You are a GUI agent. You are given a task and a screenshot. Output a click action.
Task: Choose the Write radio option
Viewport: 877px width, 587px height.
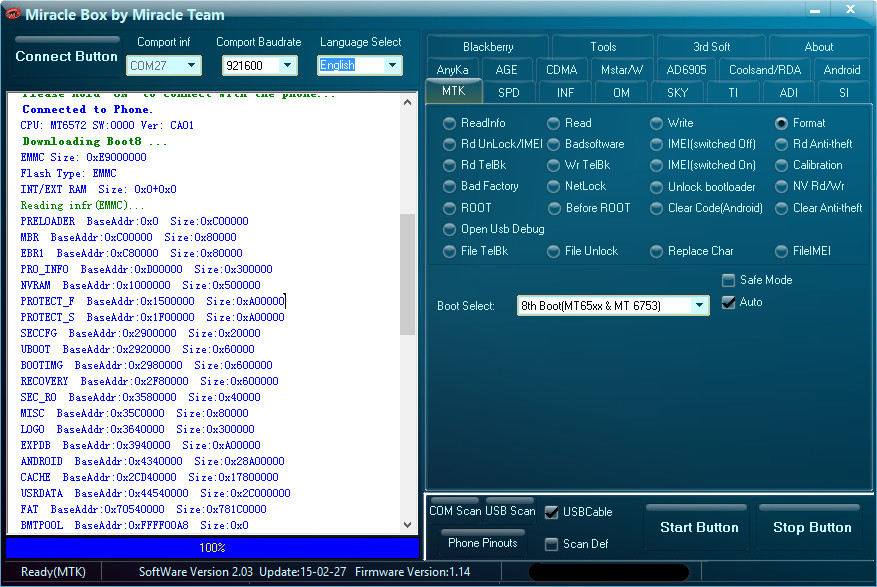pyautogui.click(x=657, y=123)
